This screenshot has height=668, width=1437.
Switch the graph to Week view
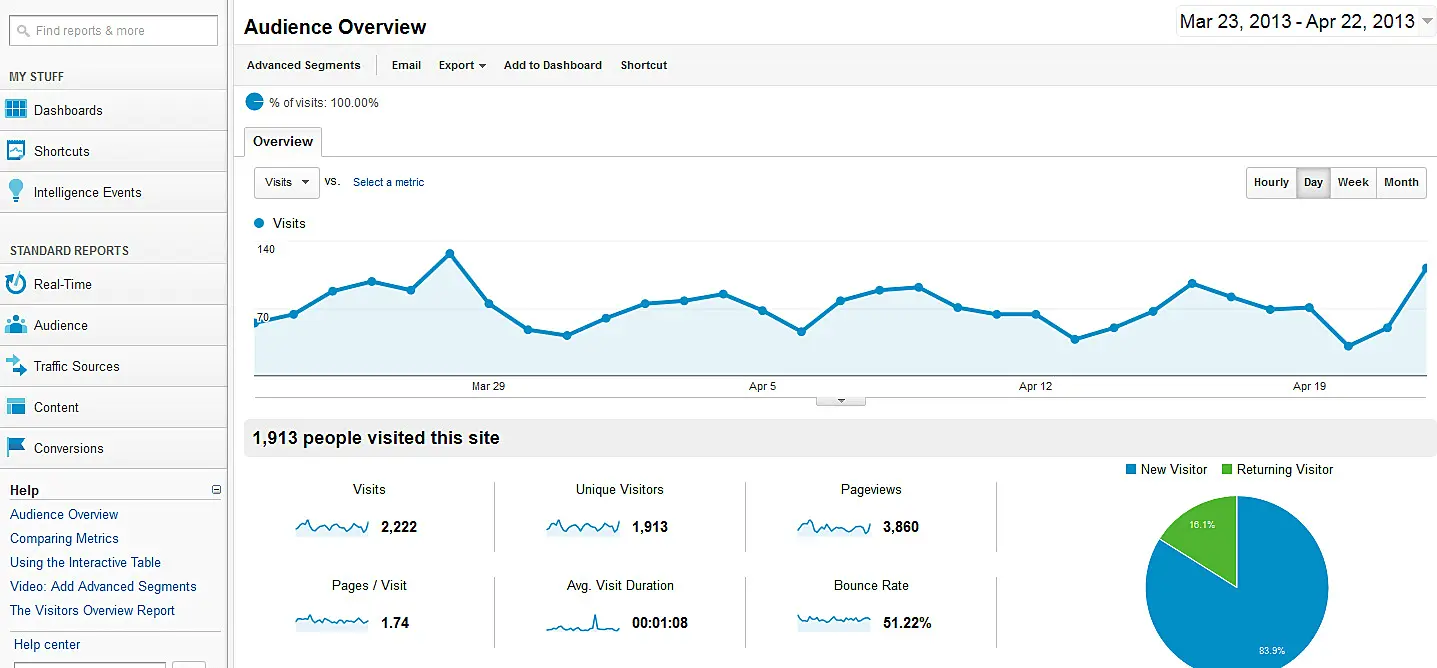(x=1353, y=182)
